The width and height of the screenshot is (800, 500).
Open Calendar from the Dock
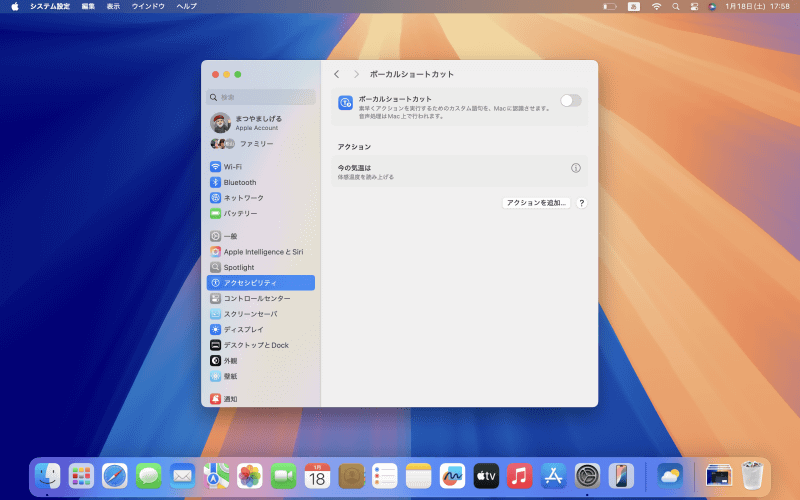pyautogui.click(x=317, y=477)
